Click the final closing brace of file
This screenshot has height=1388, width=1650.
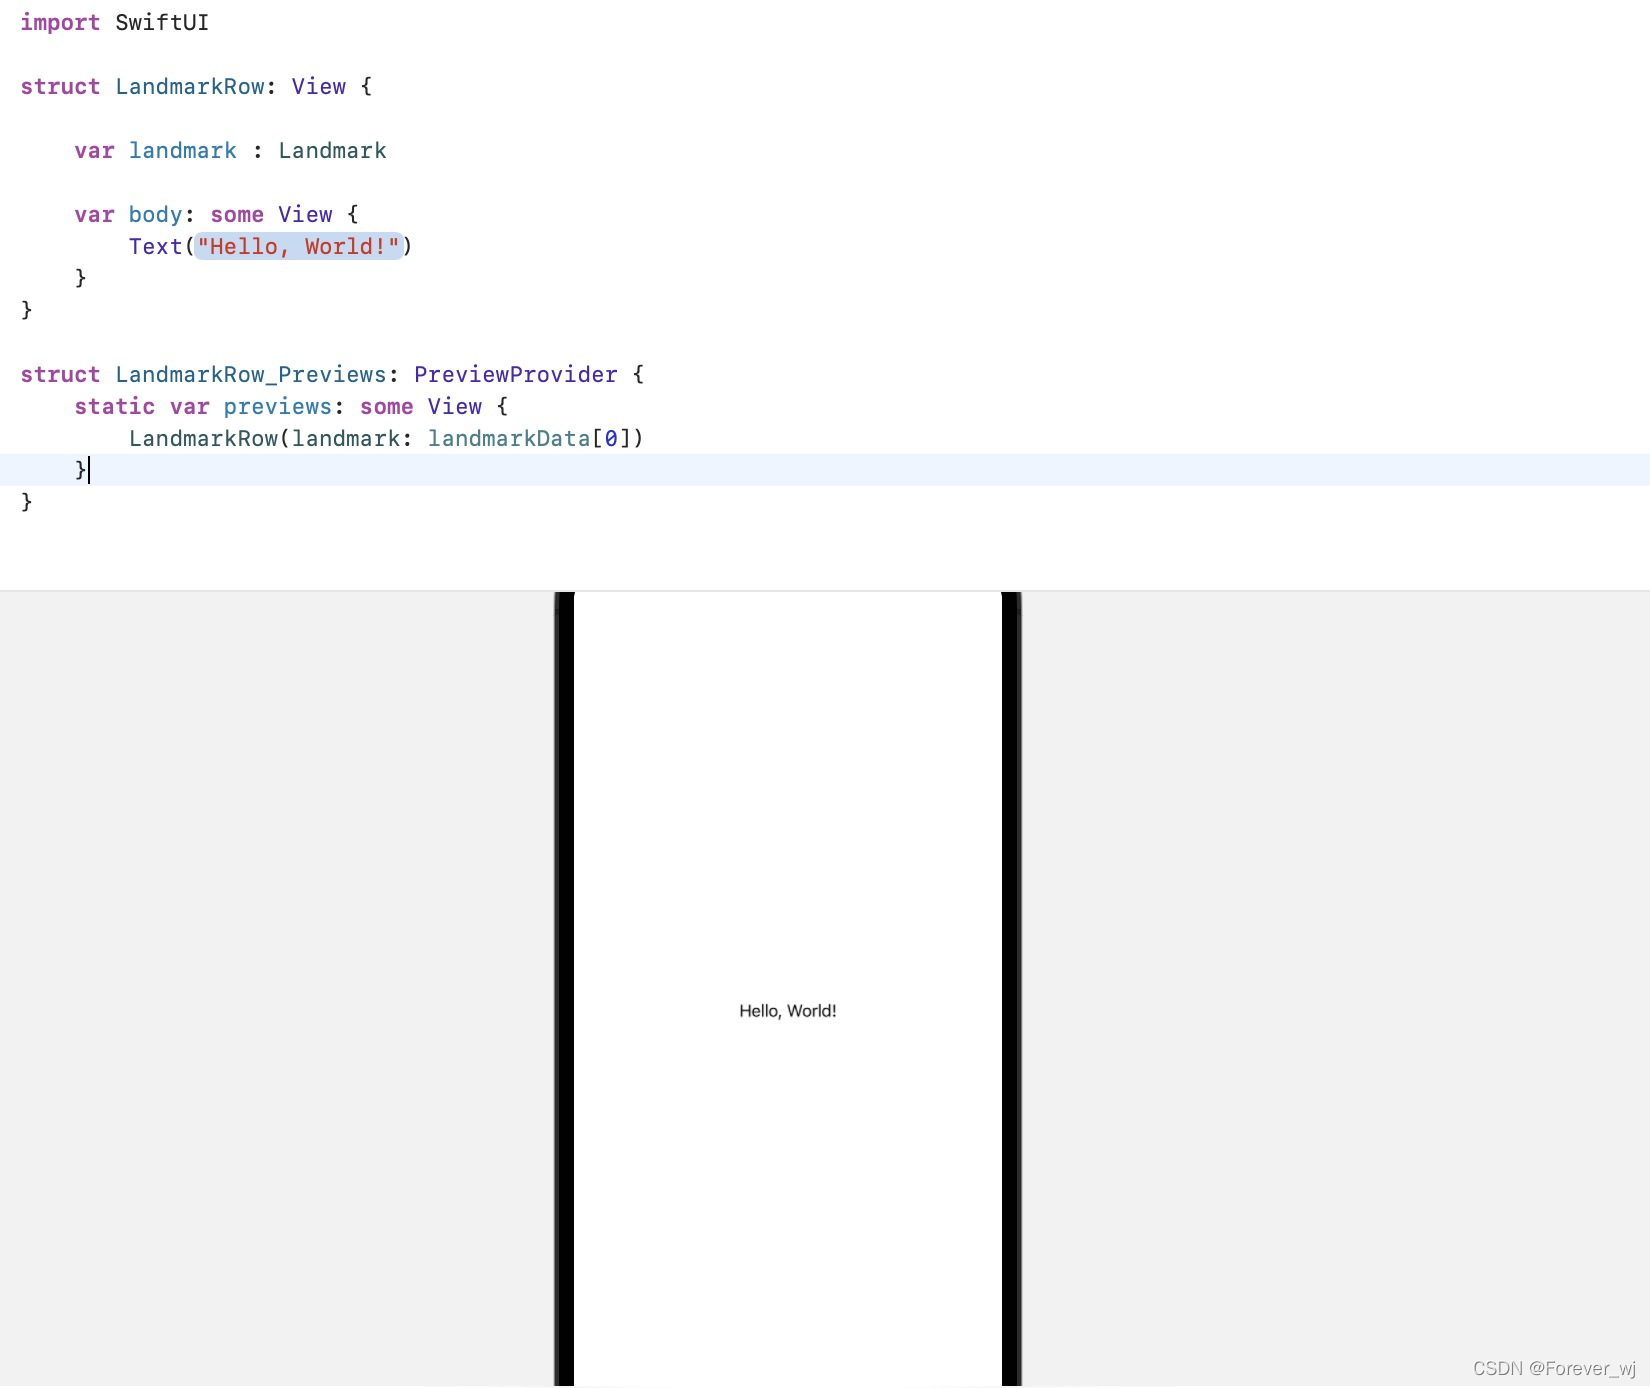coord(27,502)
